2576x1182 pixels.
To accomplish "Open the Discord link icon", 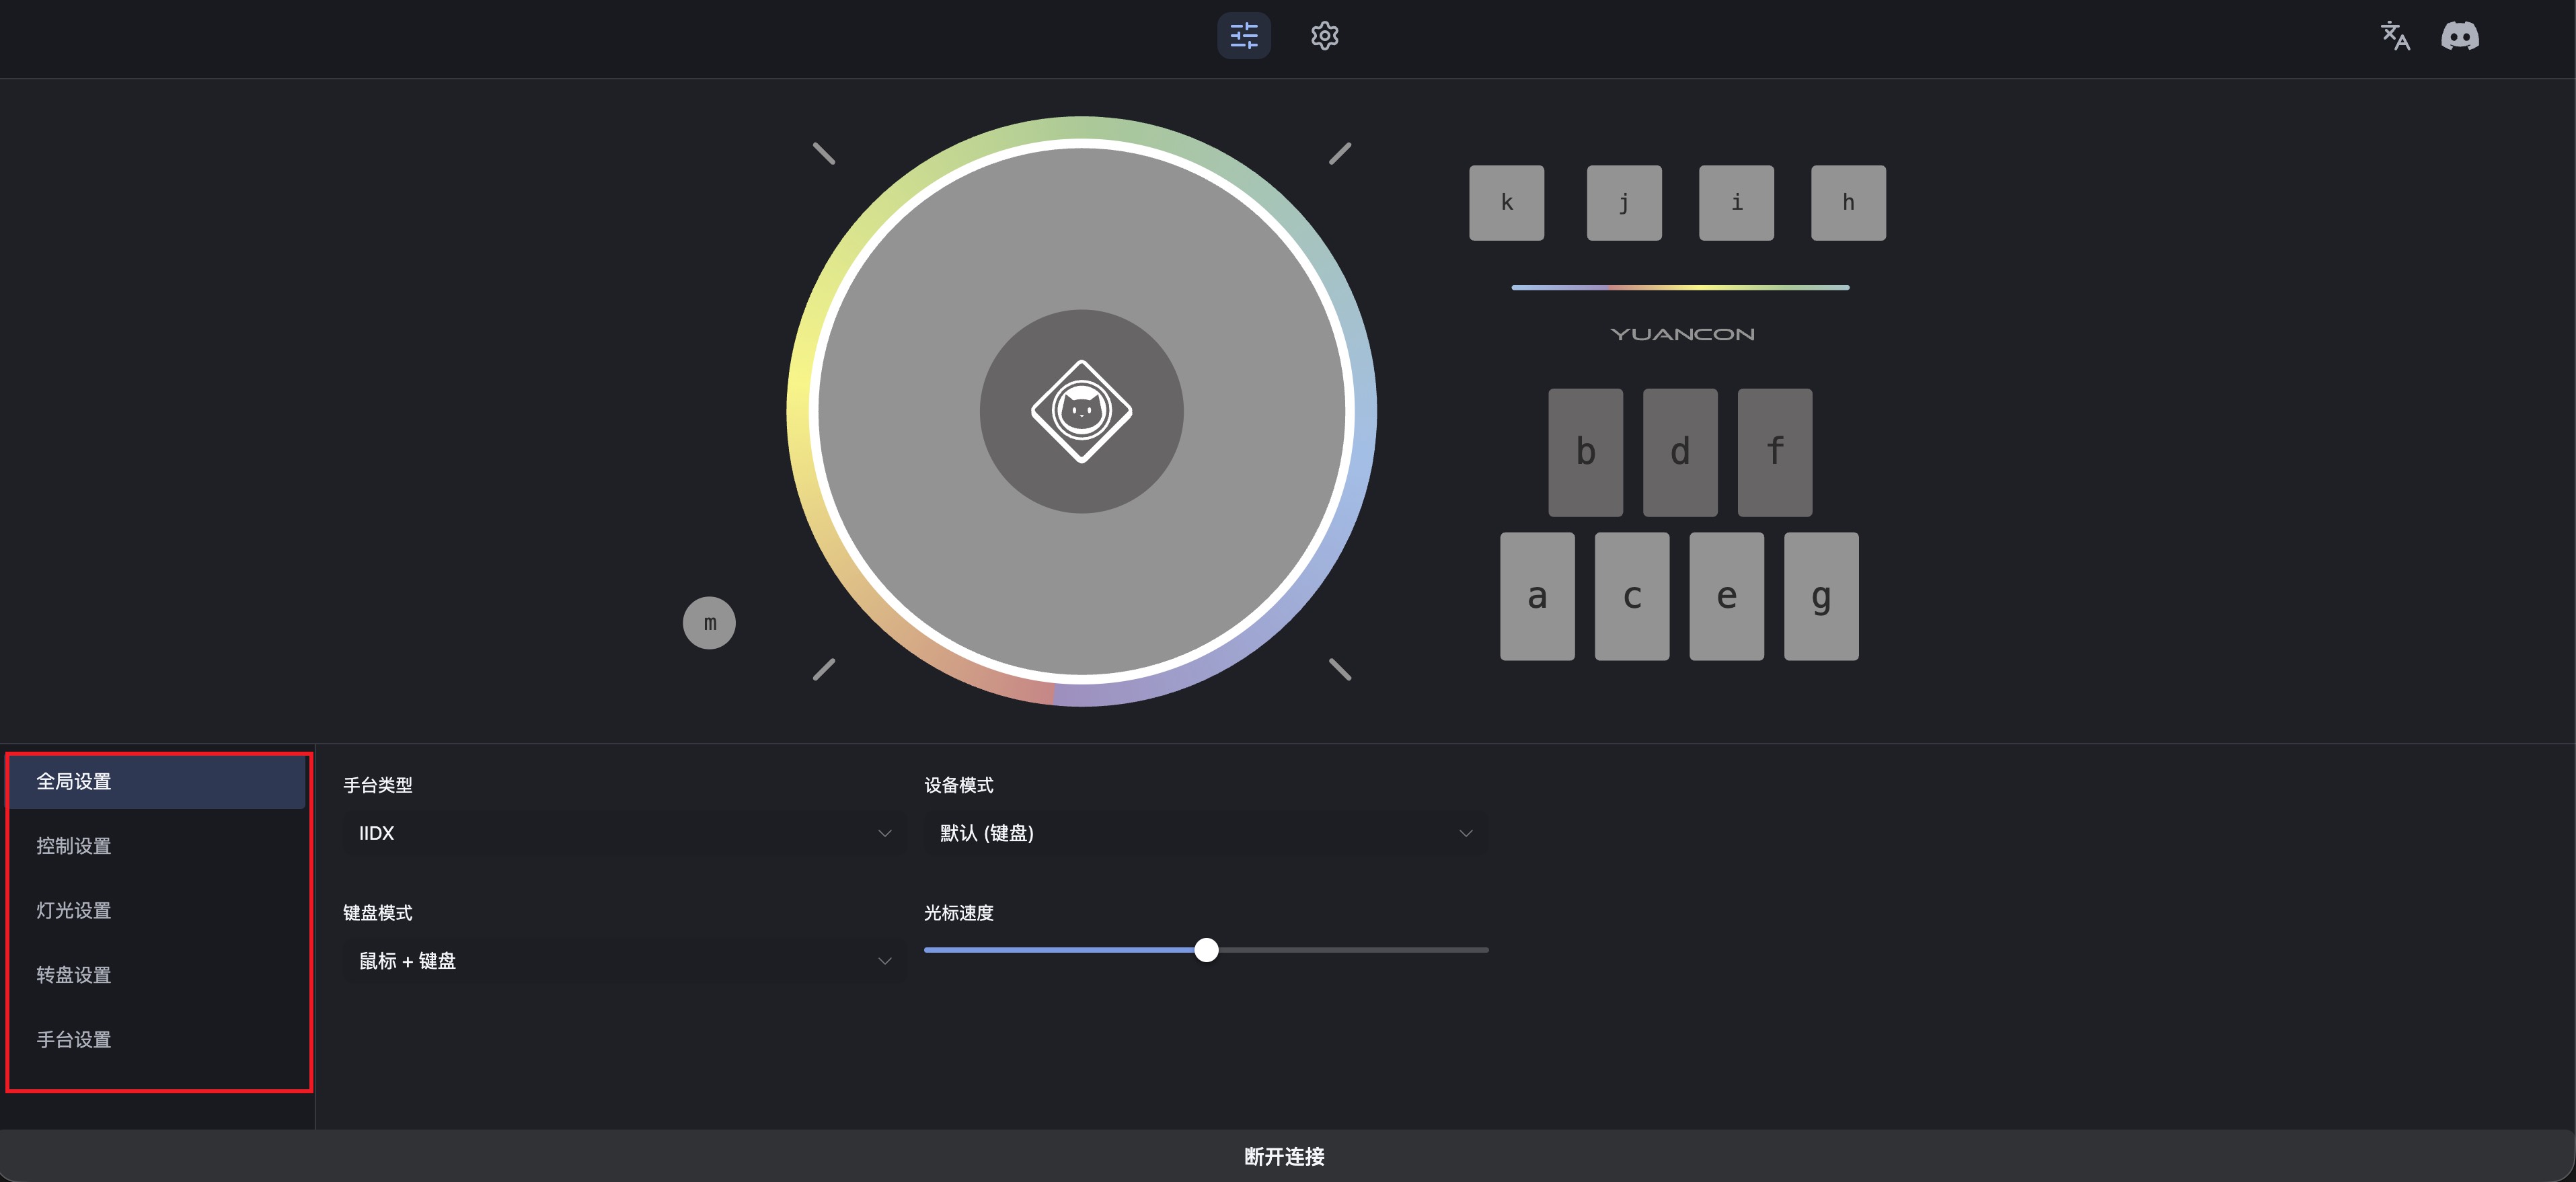I will tap(2459, 36).
